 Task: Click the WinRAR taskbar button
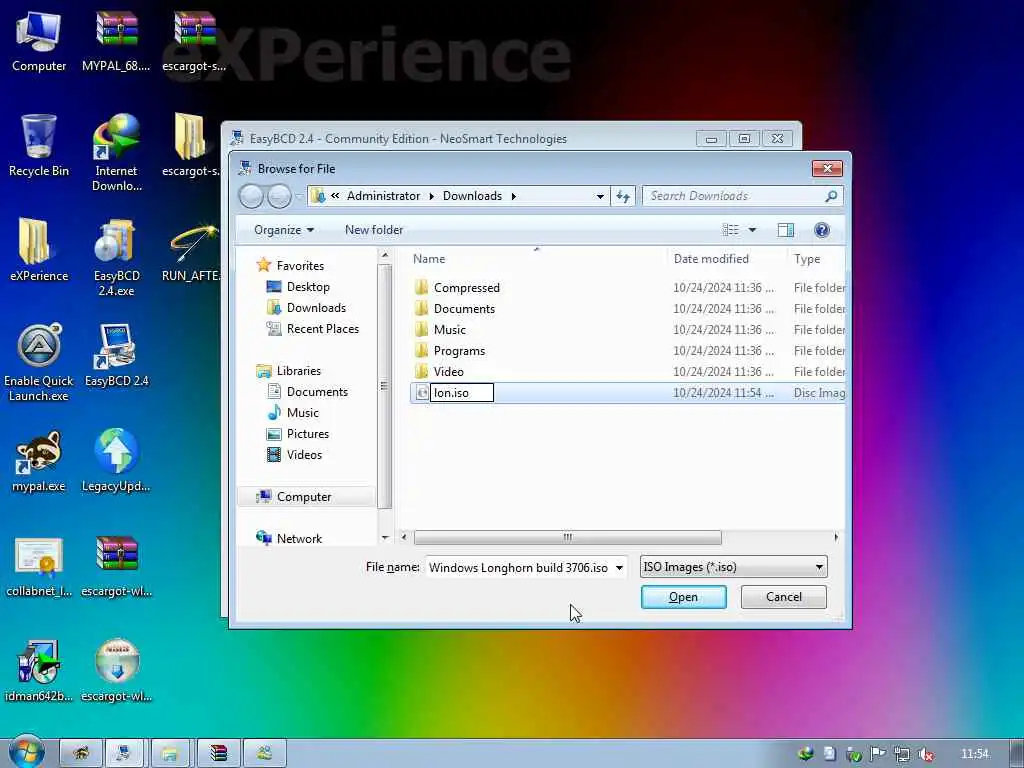[x=218, y=754]
